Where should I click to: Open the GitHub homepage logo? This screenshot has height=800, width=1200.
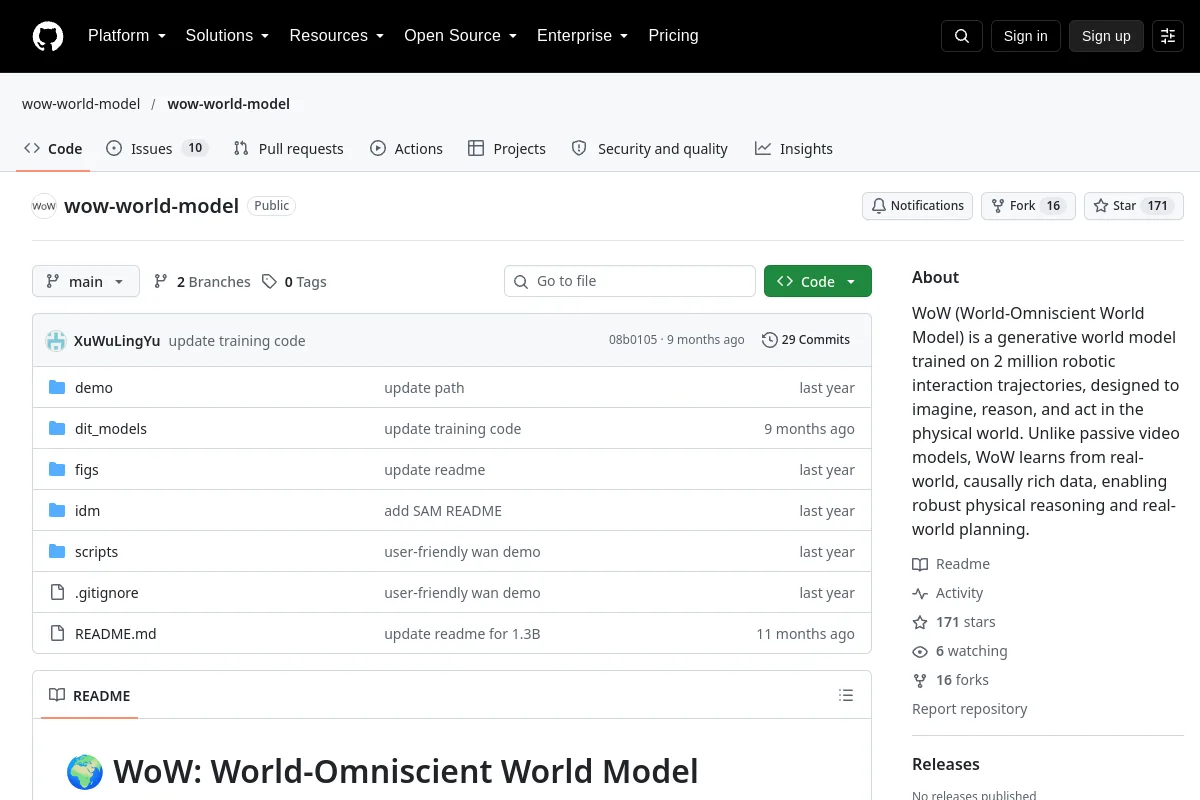[x=48, y=36]
